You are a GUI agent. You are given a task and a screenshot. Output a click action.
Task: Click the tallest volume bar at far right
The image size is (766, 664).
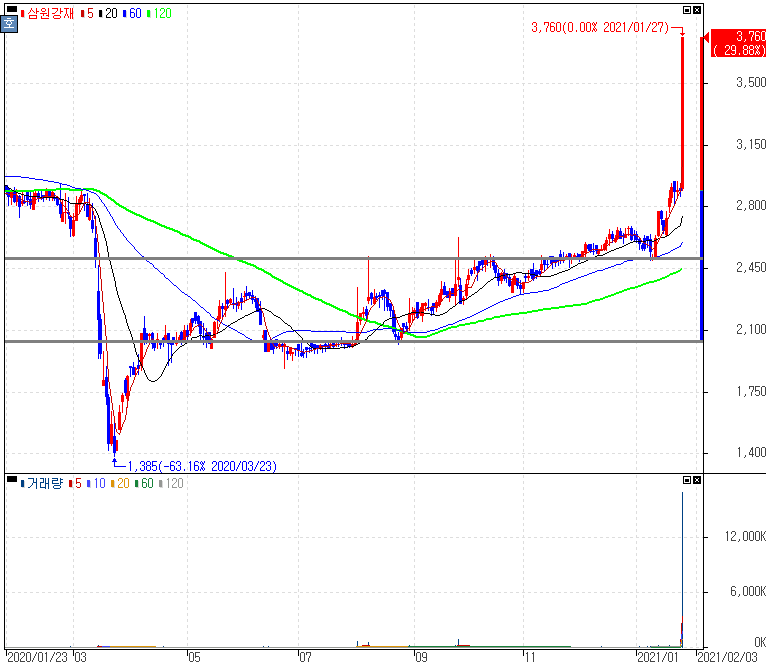(682, 570)
